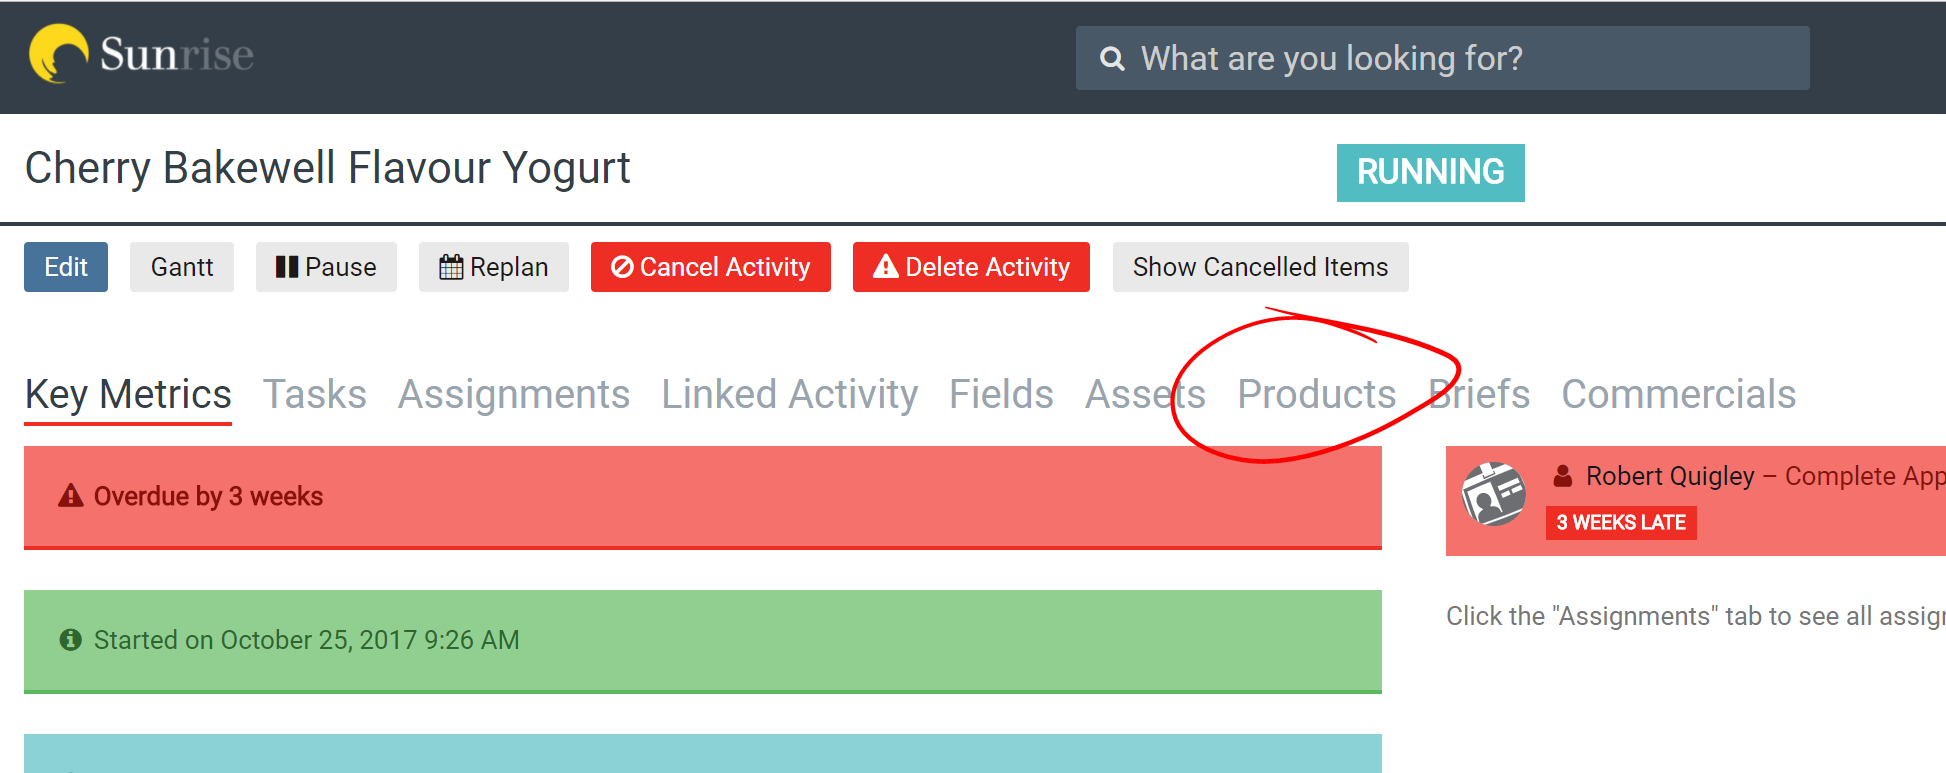The height and width of the screenshot is (773, 1946).
Task: Click the "What are you looking for?" search field
Action: [x=1442, y=58]
